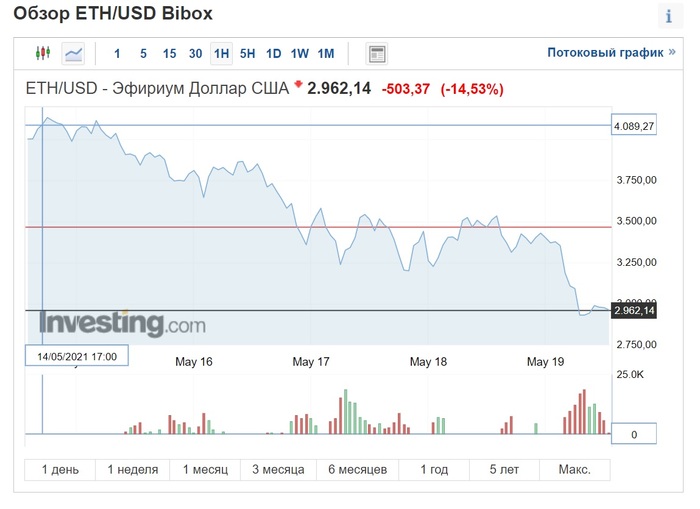Show the 1 день time range

[60, 469]
